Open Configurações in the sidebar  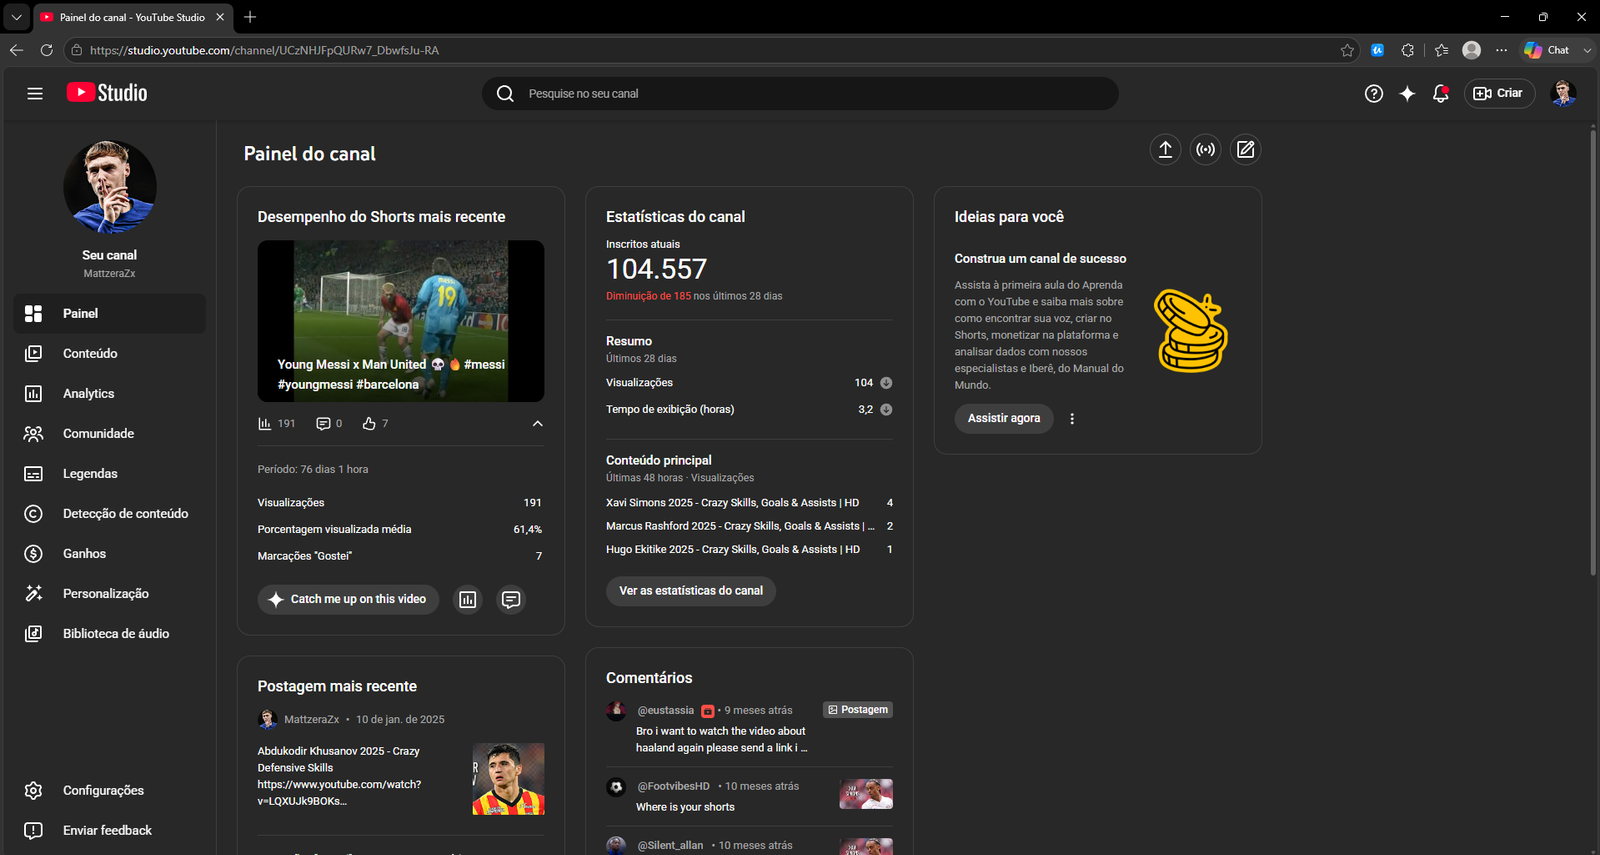[x=110, y=790]
